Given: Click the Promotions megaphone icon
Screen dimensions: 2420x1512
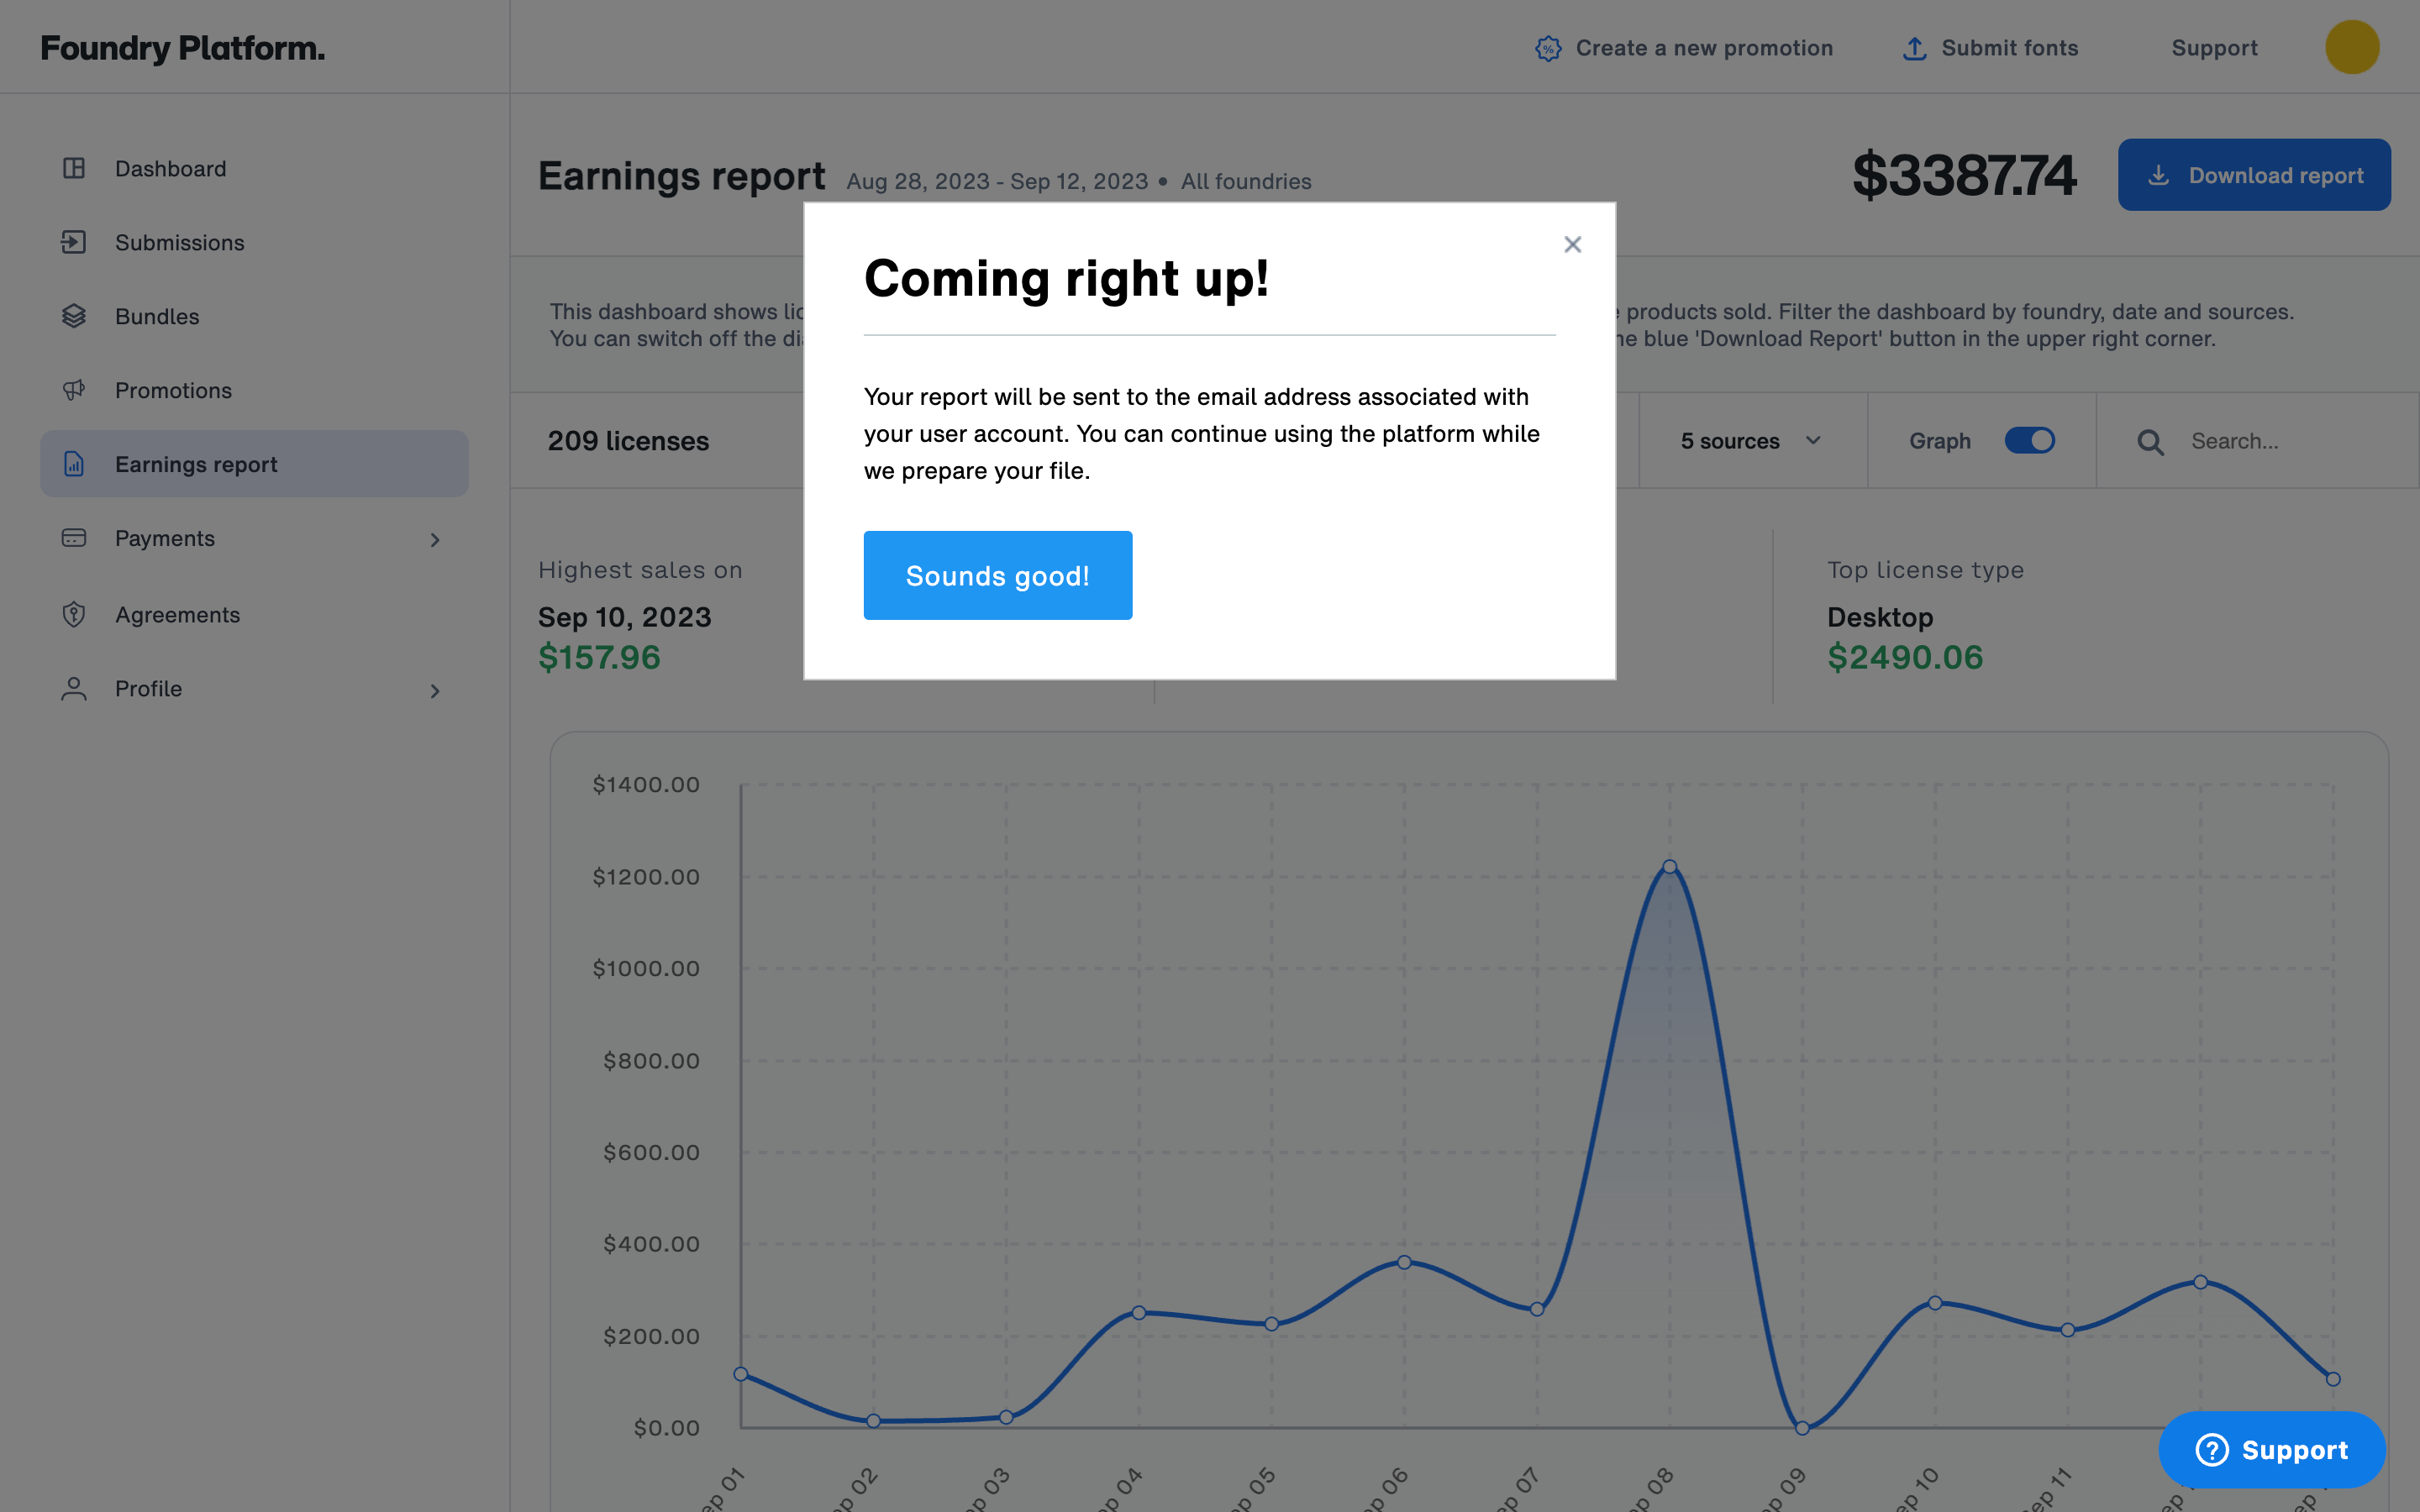Looking at the screenshot, I should pyautogui.click(x=74, y=390).
